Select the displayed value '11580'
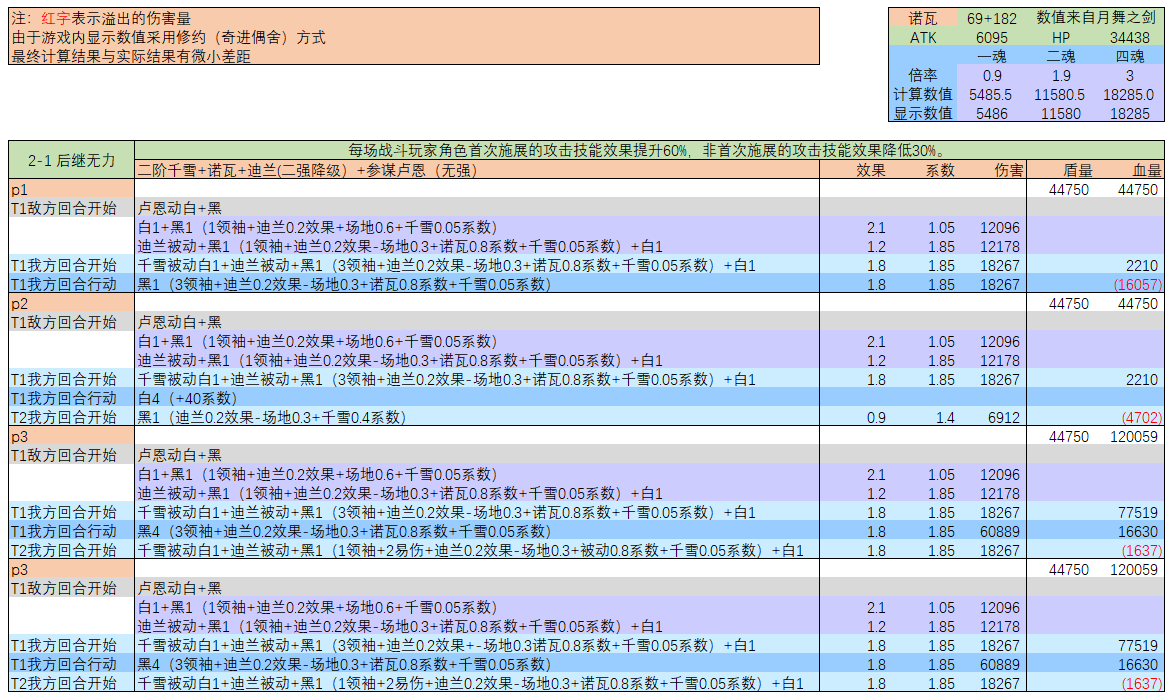This screenshot has height=697, width=1171. pyautogui.click(x=1060, y=114)
